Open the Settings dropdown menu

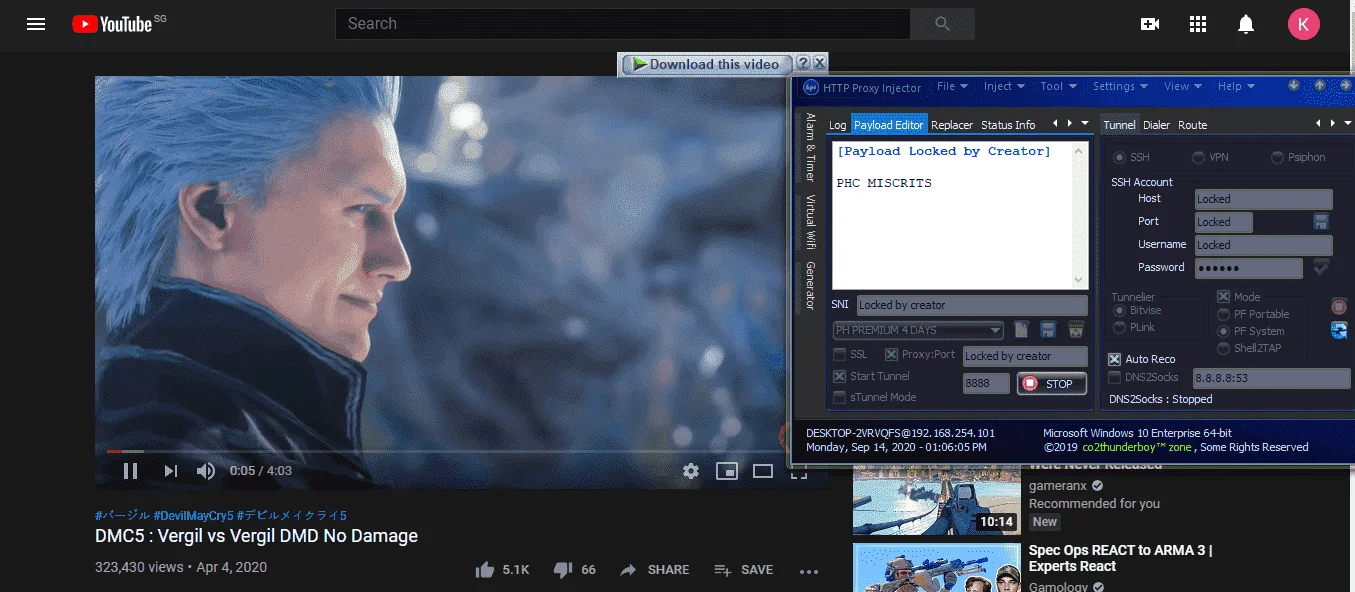(x=1120, y=87)
